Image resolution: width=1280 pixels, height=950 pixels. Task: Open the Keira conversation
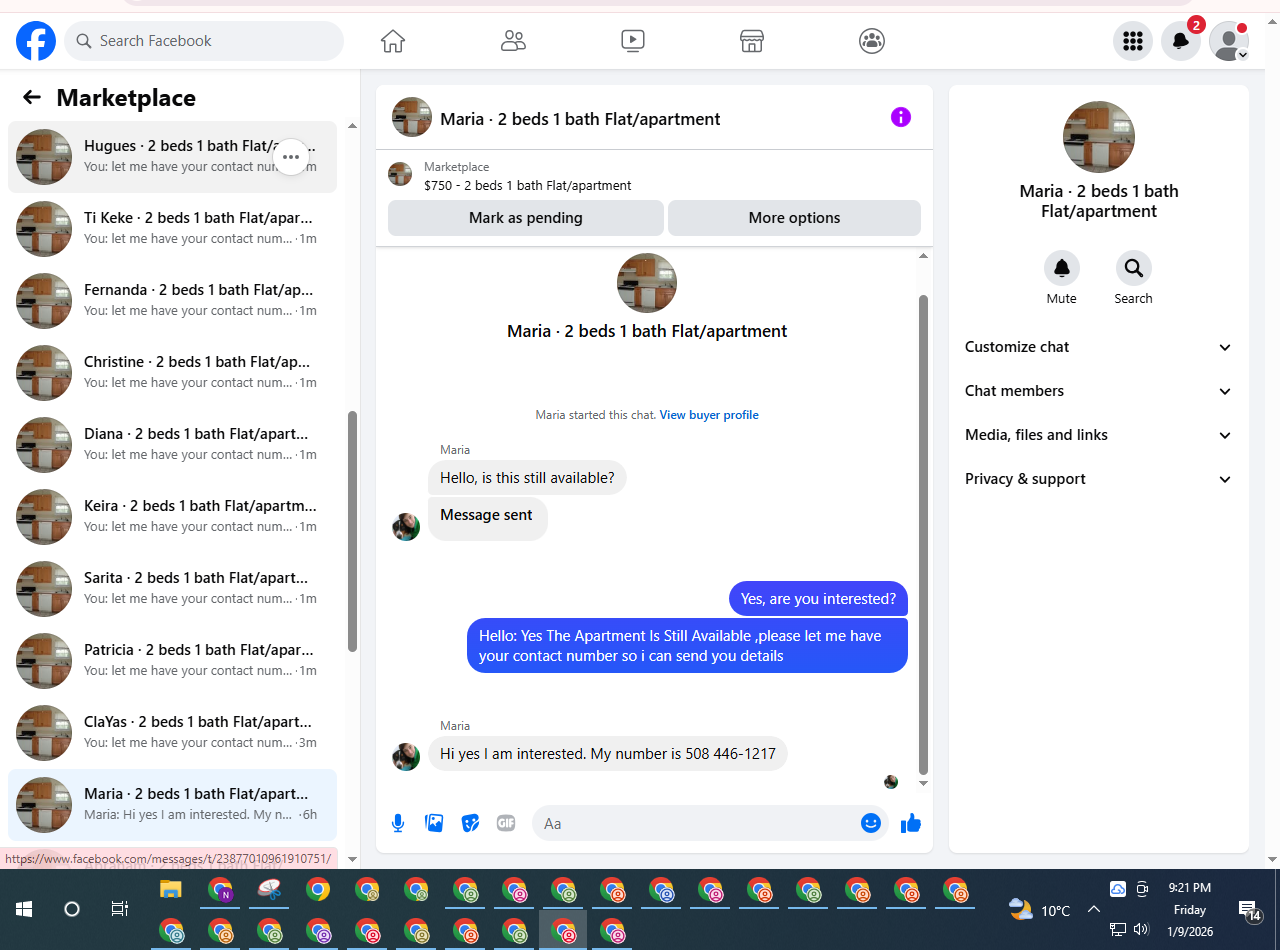(x=172, y=517)
